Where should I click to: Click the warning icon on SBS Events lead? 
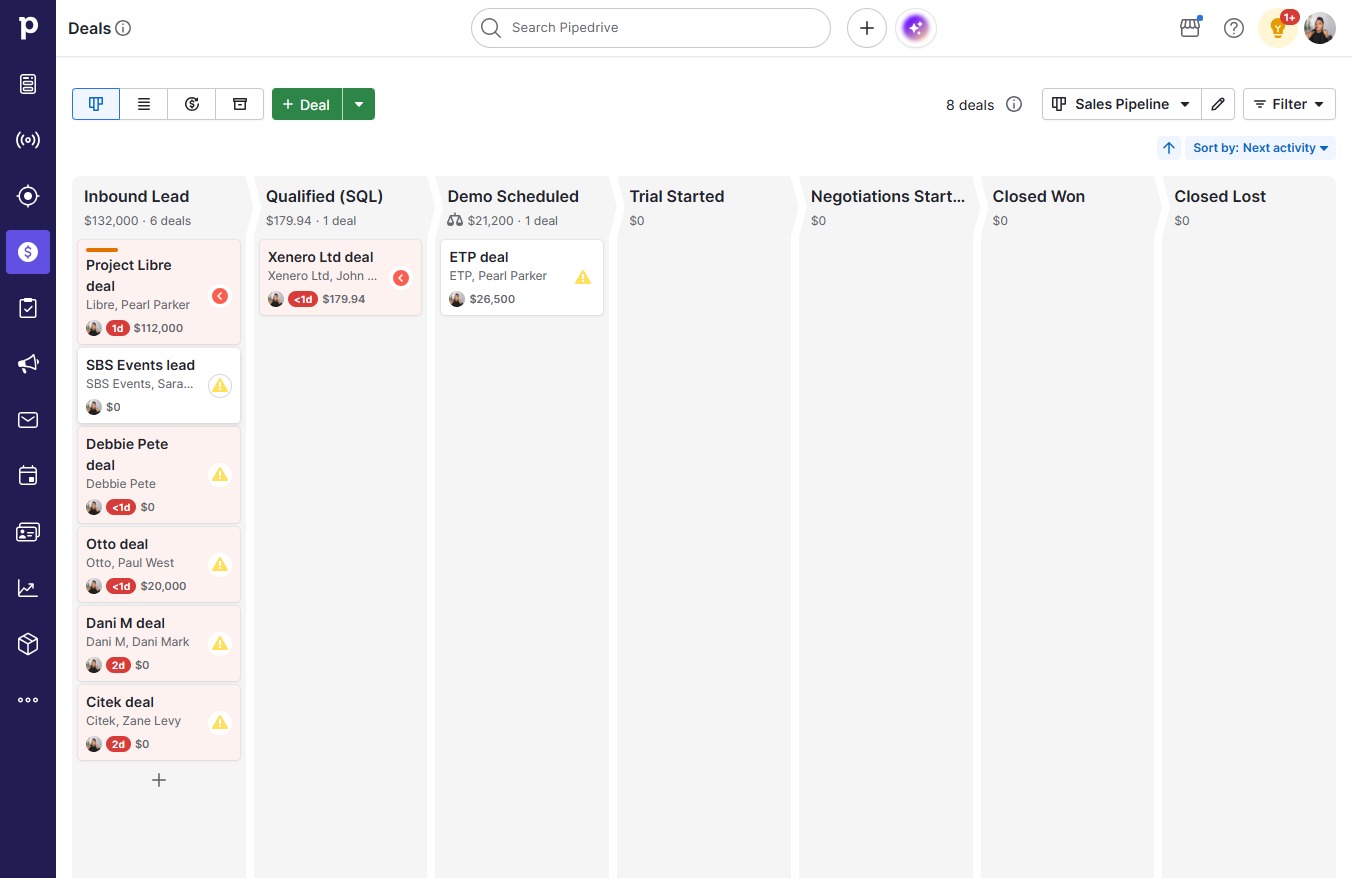[x=220, y=386]
